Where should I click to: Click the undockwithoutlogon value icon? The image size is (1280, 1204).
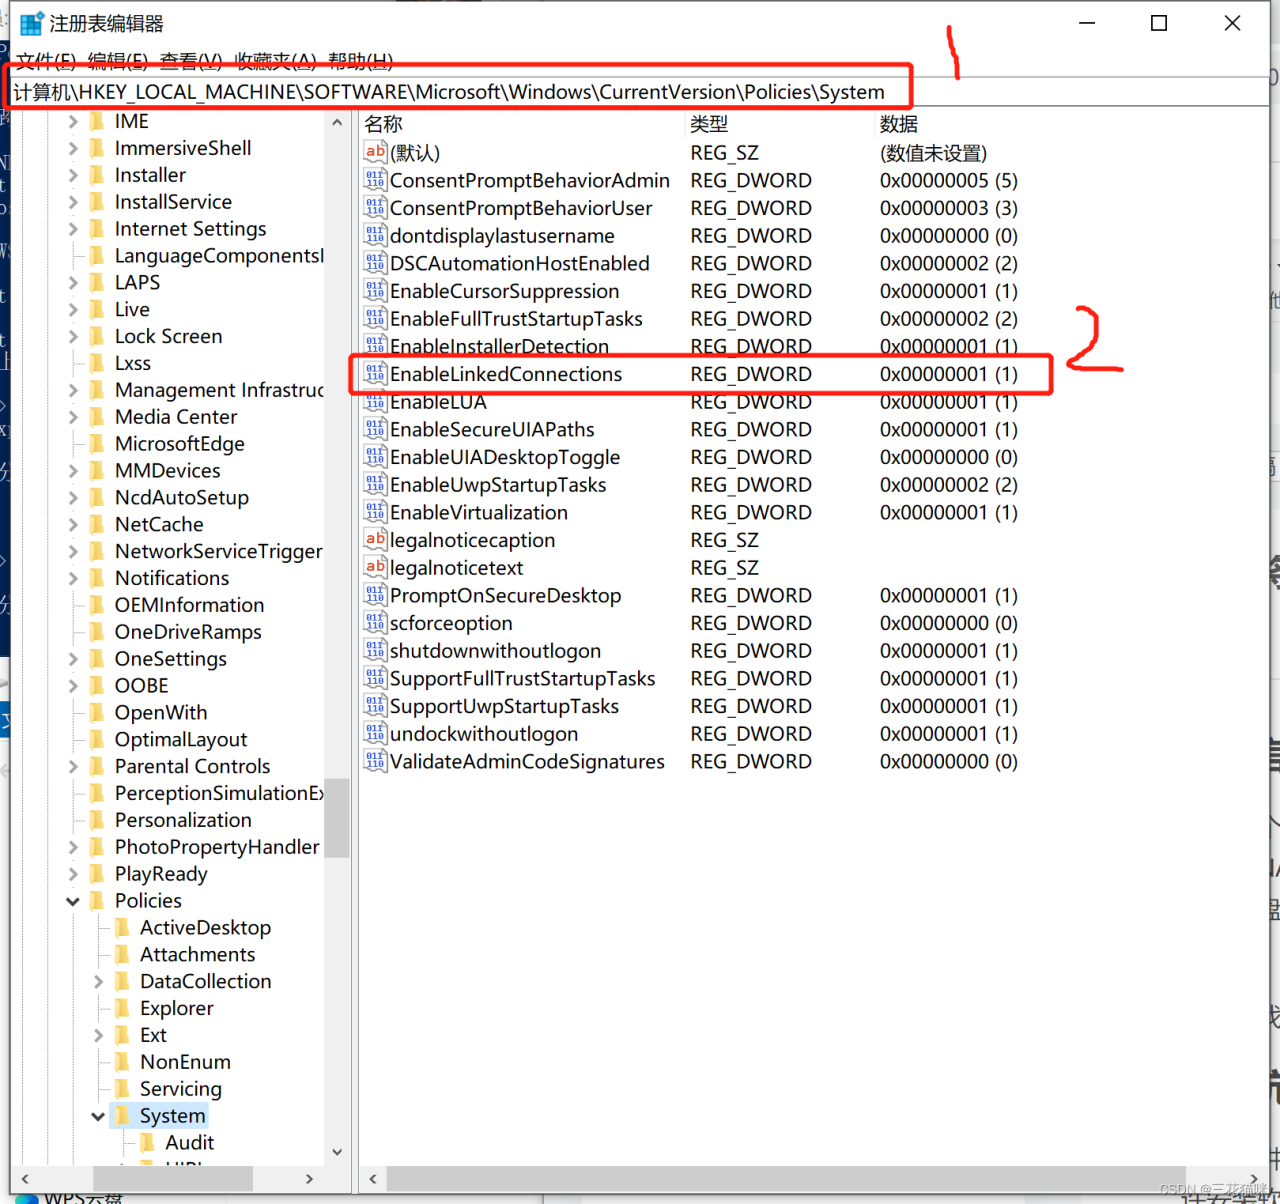point(375,733)
